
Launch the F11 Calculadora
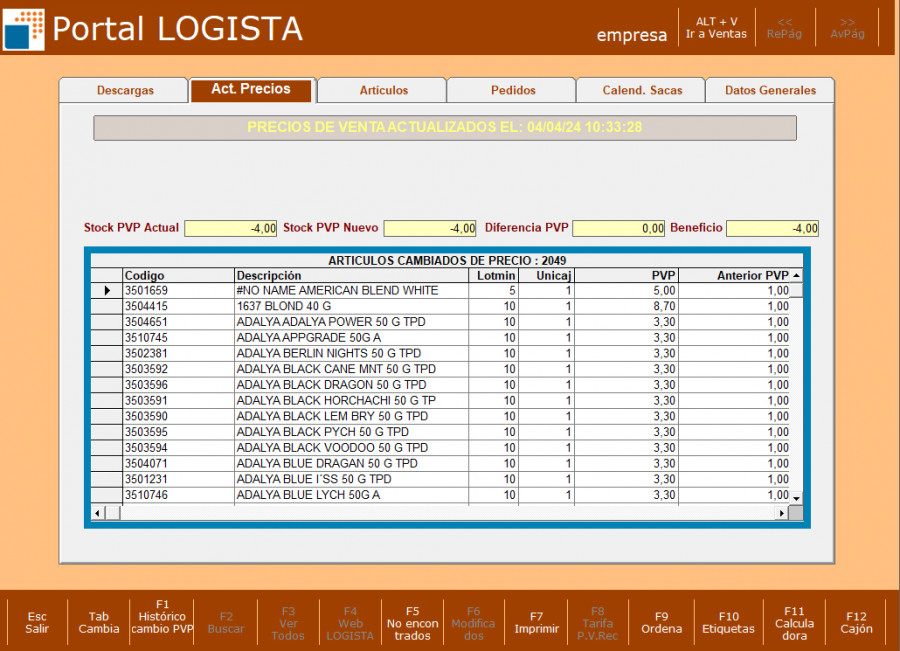(x=794, y=623)
